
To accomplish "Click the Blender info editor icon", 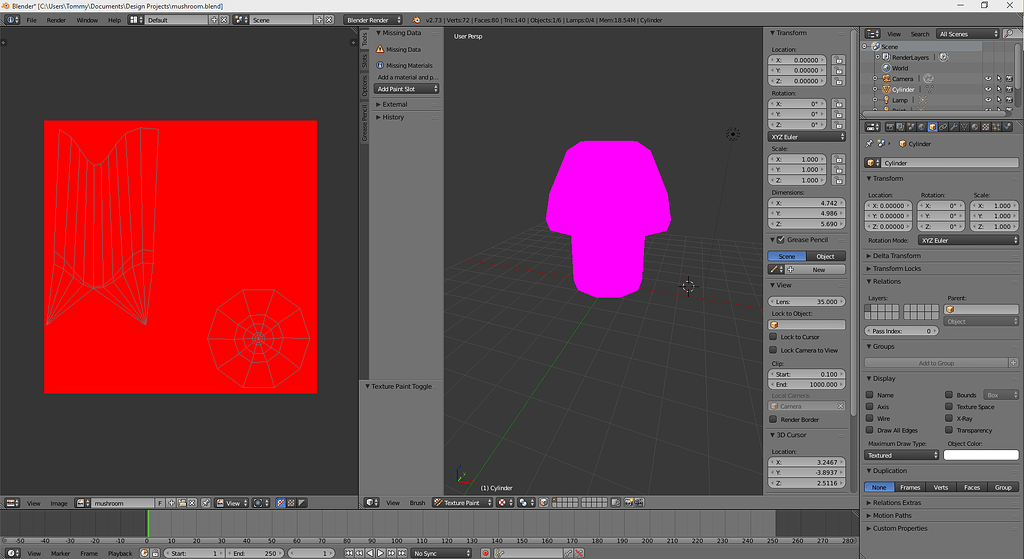I will click(x=12, y=20).
